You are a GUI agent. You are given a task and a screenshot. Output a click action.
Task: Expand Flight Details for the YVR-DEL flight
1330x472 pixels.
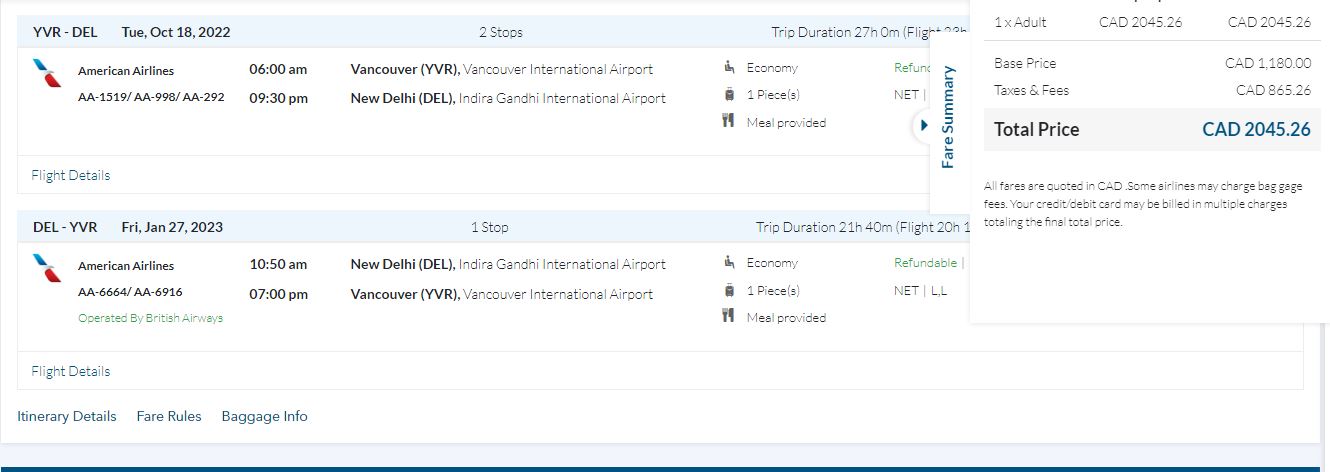point(71,175)
